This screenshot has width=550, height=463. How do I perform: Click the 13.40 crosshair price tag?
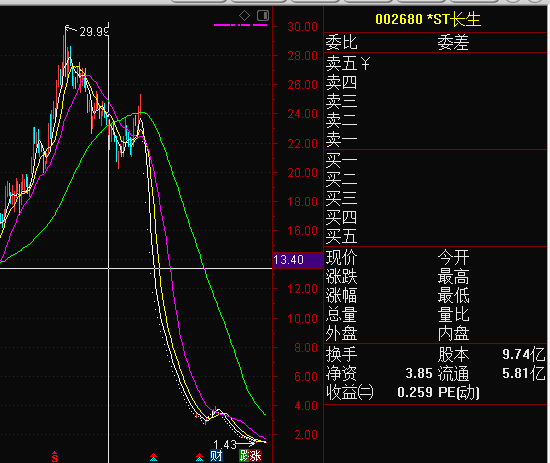(x=297, y=260)
